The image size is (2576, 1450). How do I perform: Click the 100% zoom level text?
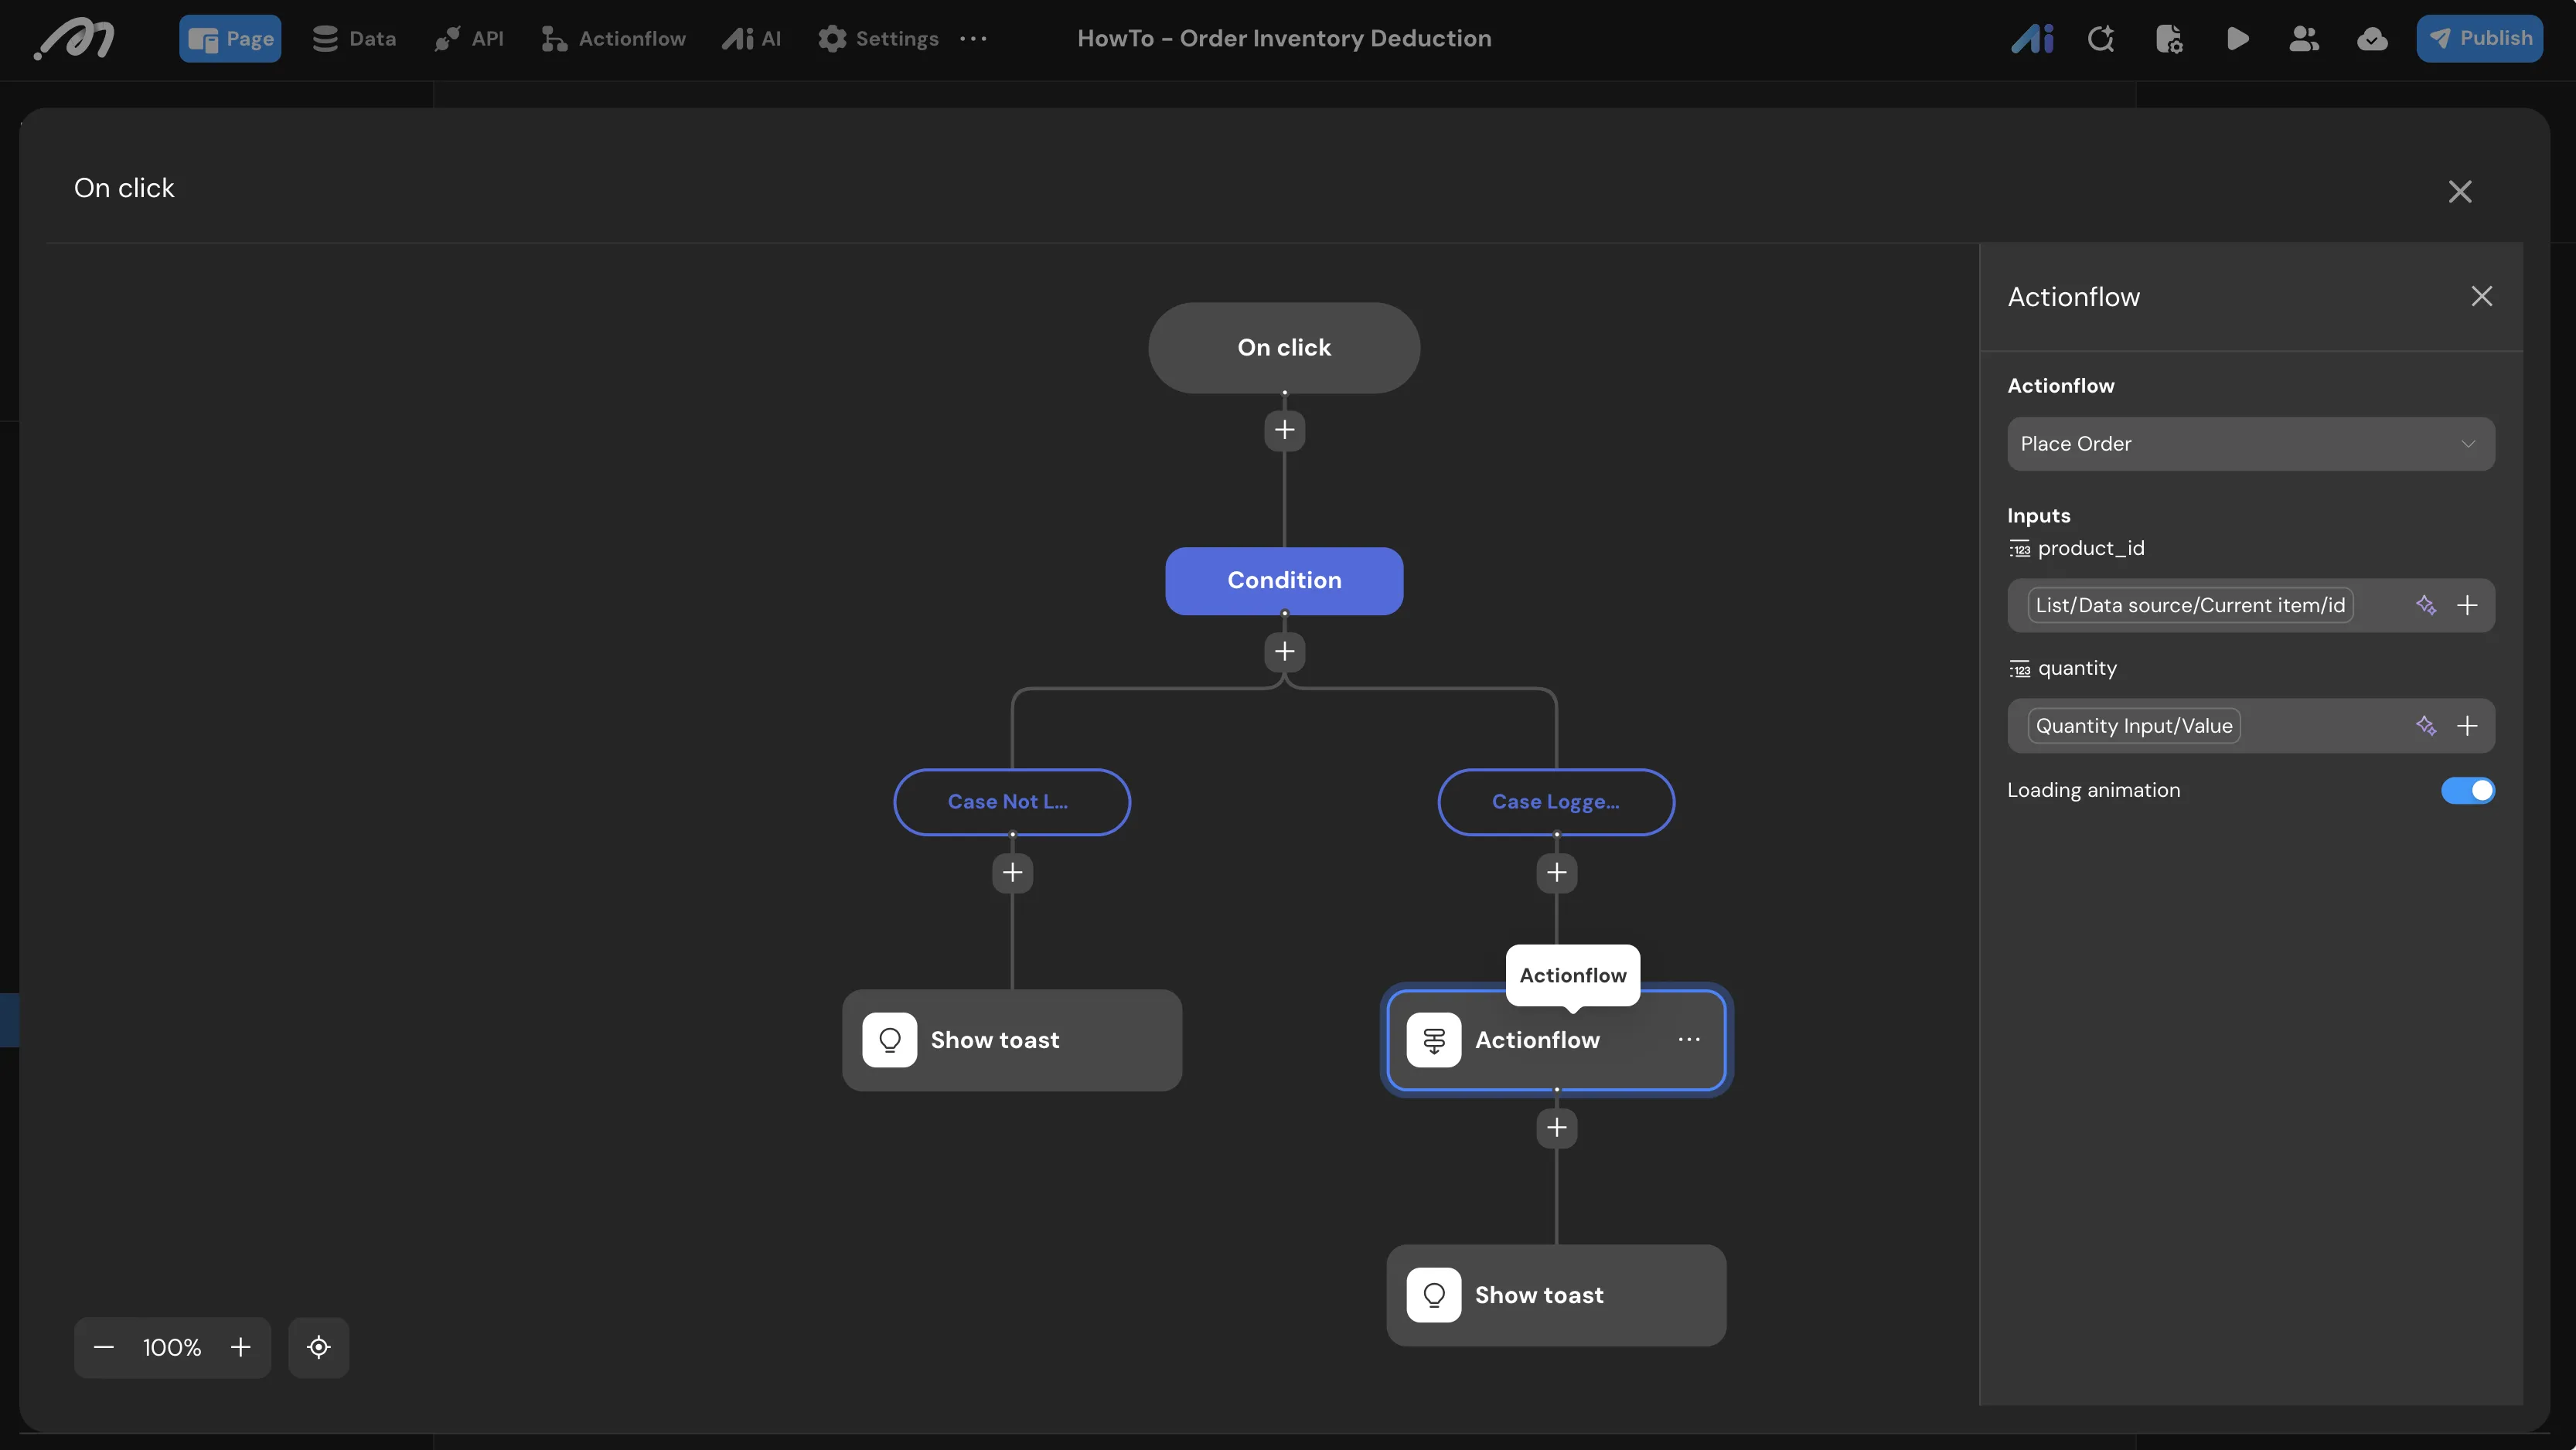[172, 1347]
